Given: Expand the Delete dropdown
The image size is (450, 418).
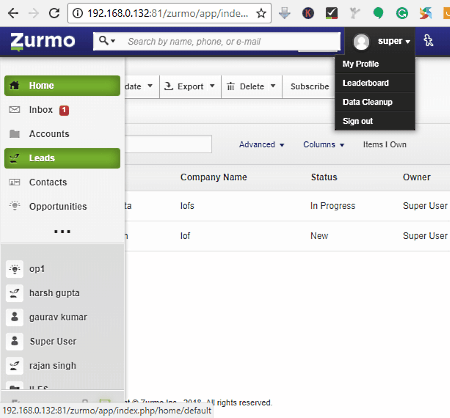Looking at the screenshot, I should 252,86.
